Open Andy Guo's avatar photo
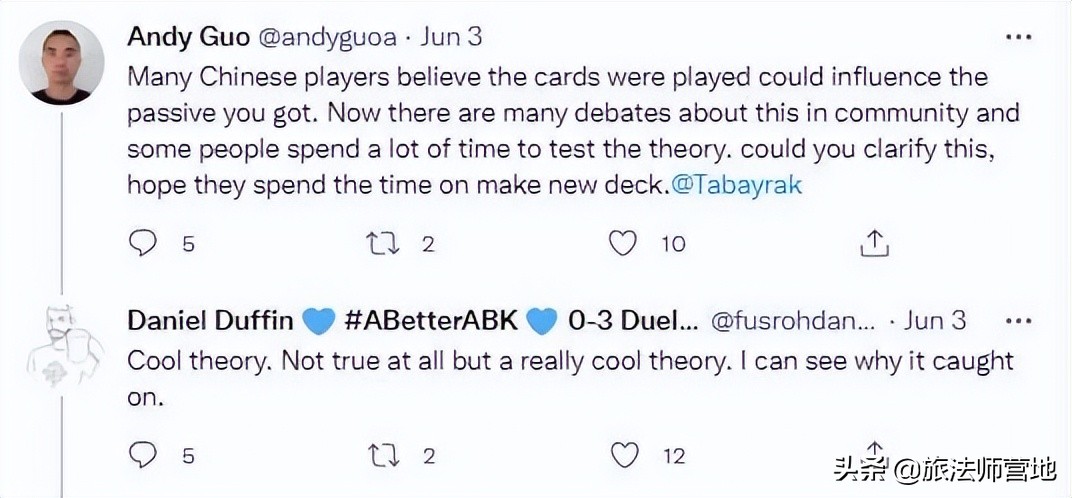The height and width of the screenshot is (498, 1072). pyautogui.click(x=61, y=62)
